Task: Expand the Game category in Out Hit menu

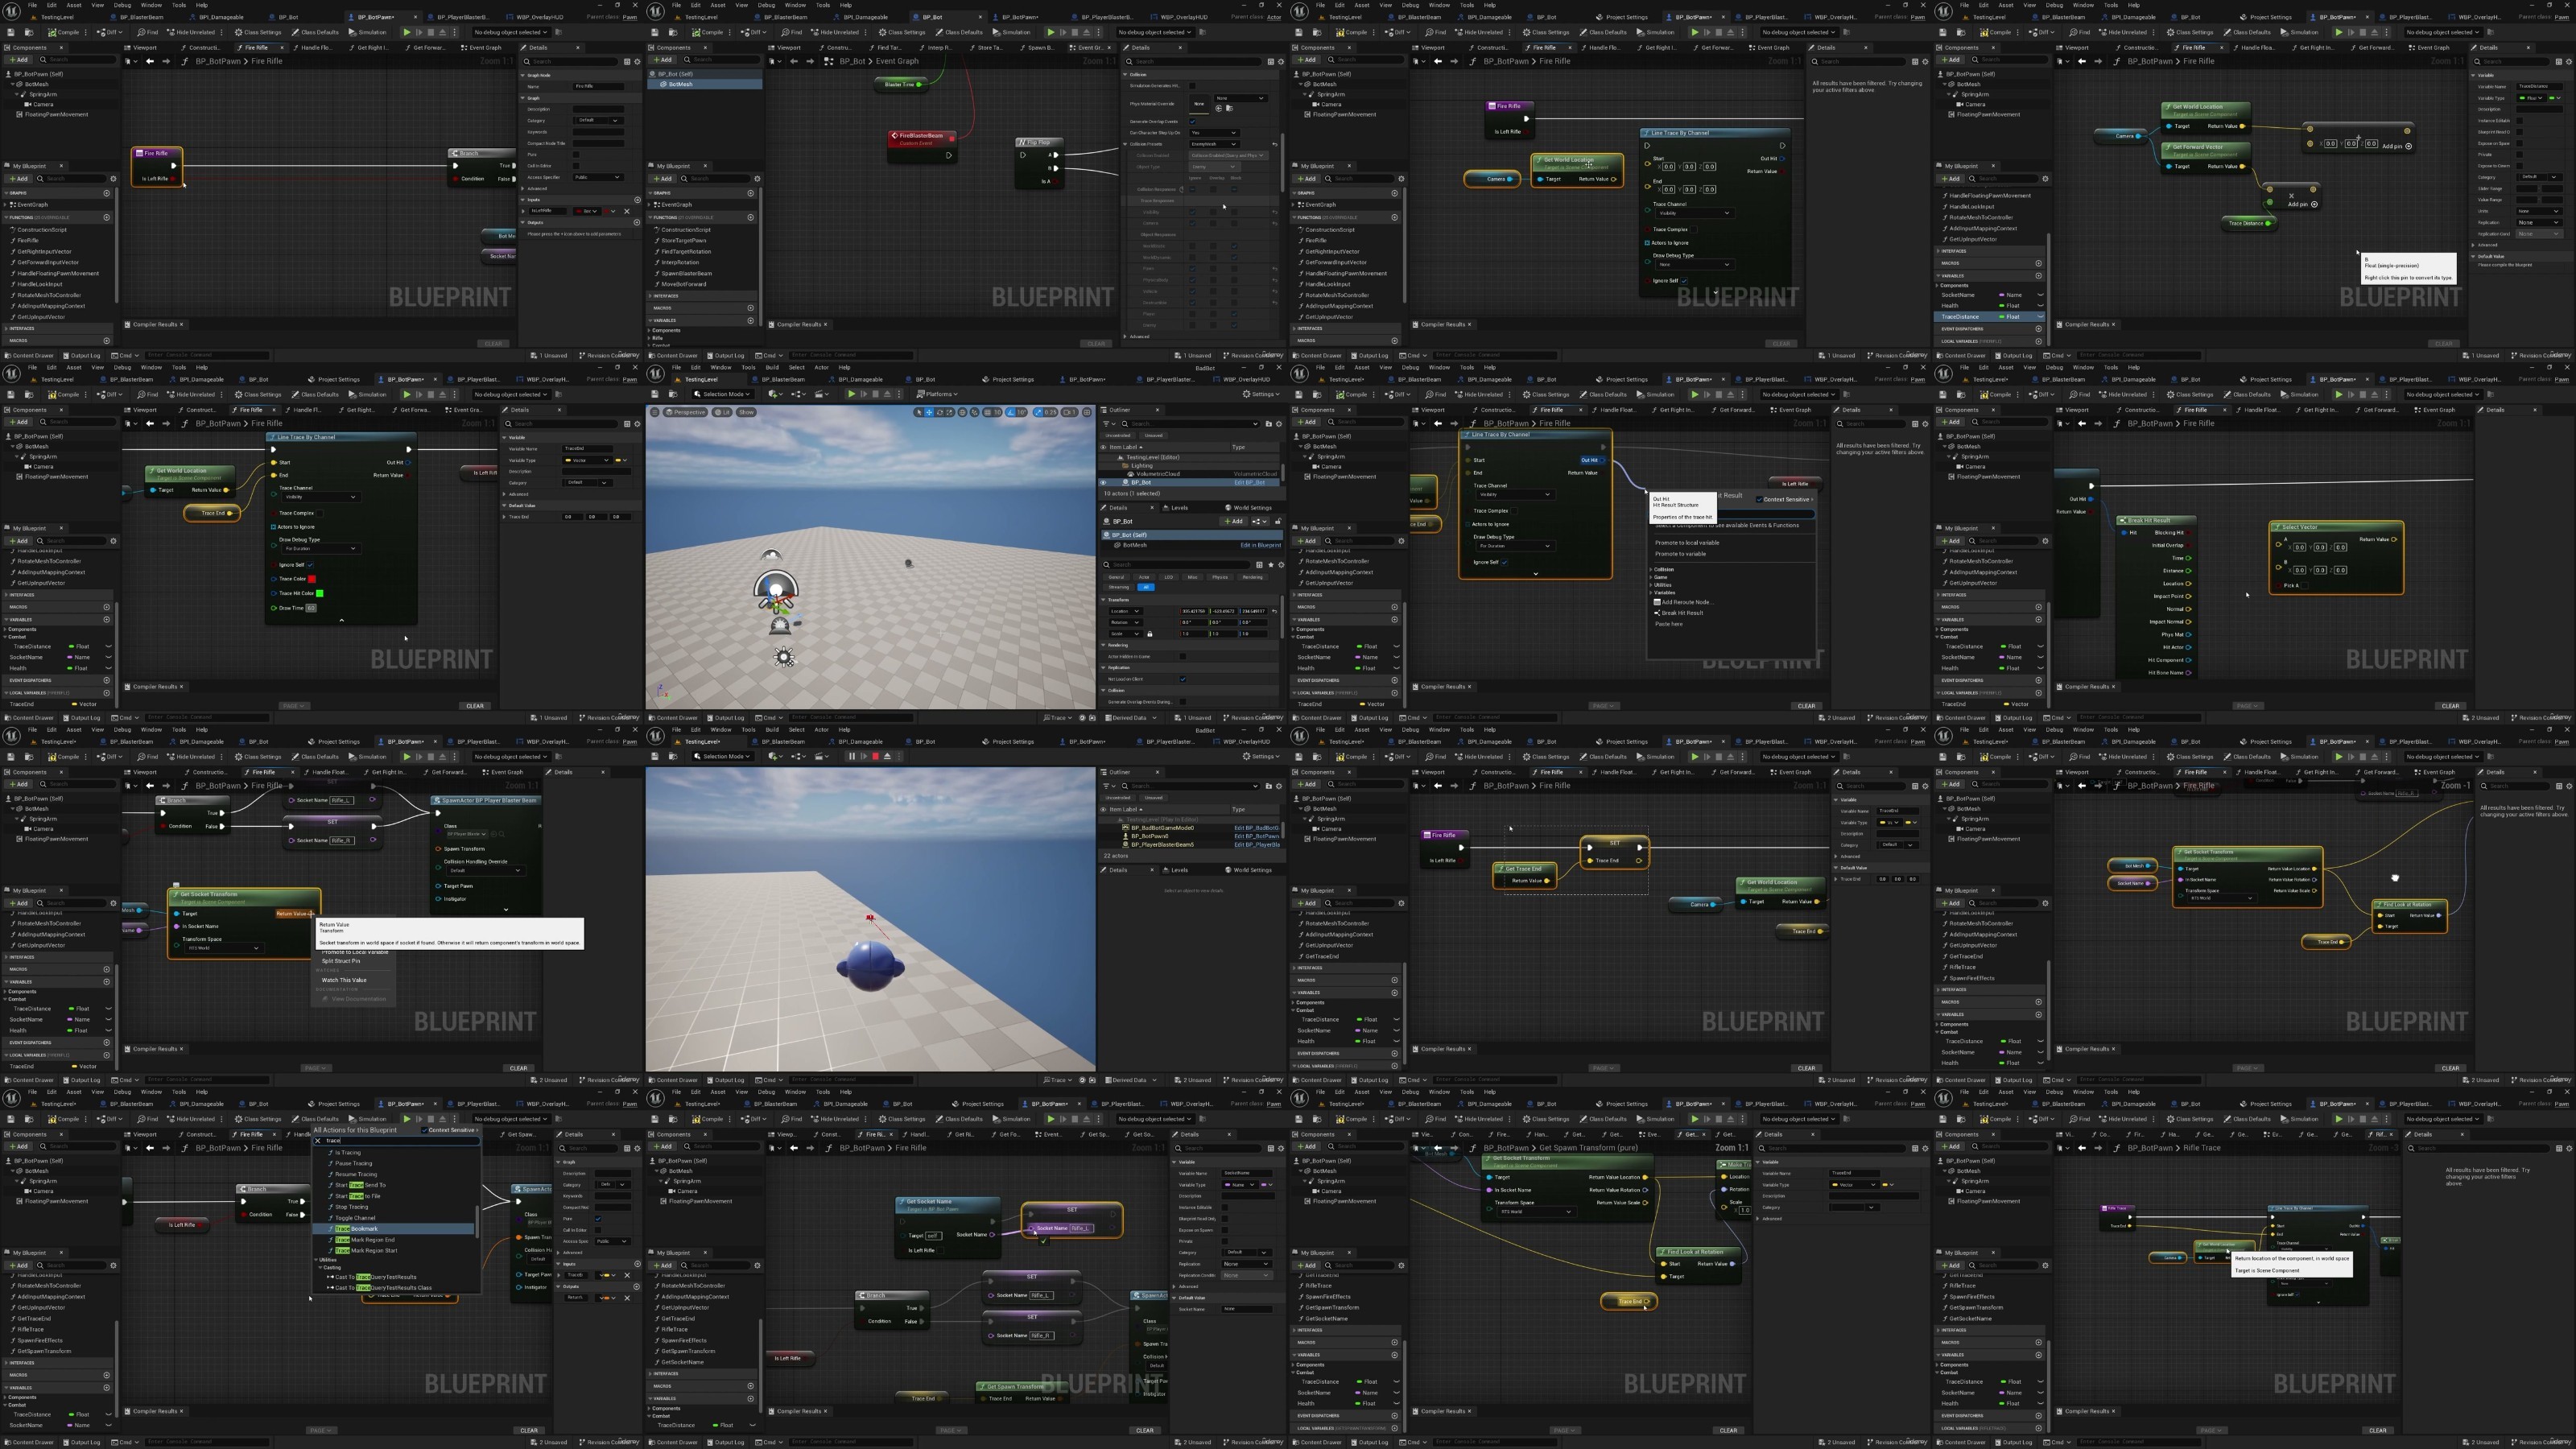Action: coord(1651,577)
